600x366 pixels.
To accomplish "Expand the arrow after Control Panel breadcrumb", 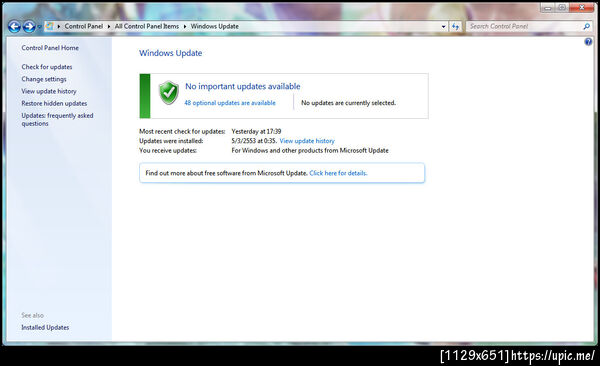I will click(x=109, y=26).
